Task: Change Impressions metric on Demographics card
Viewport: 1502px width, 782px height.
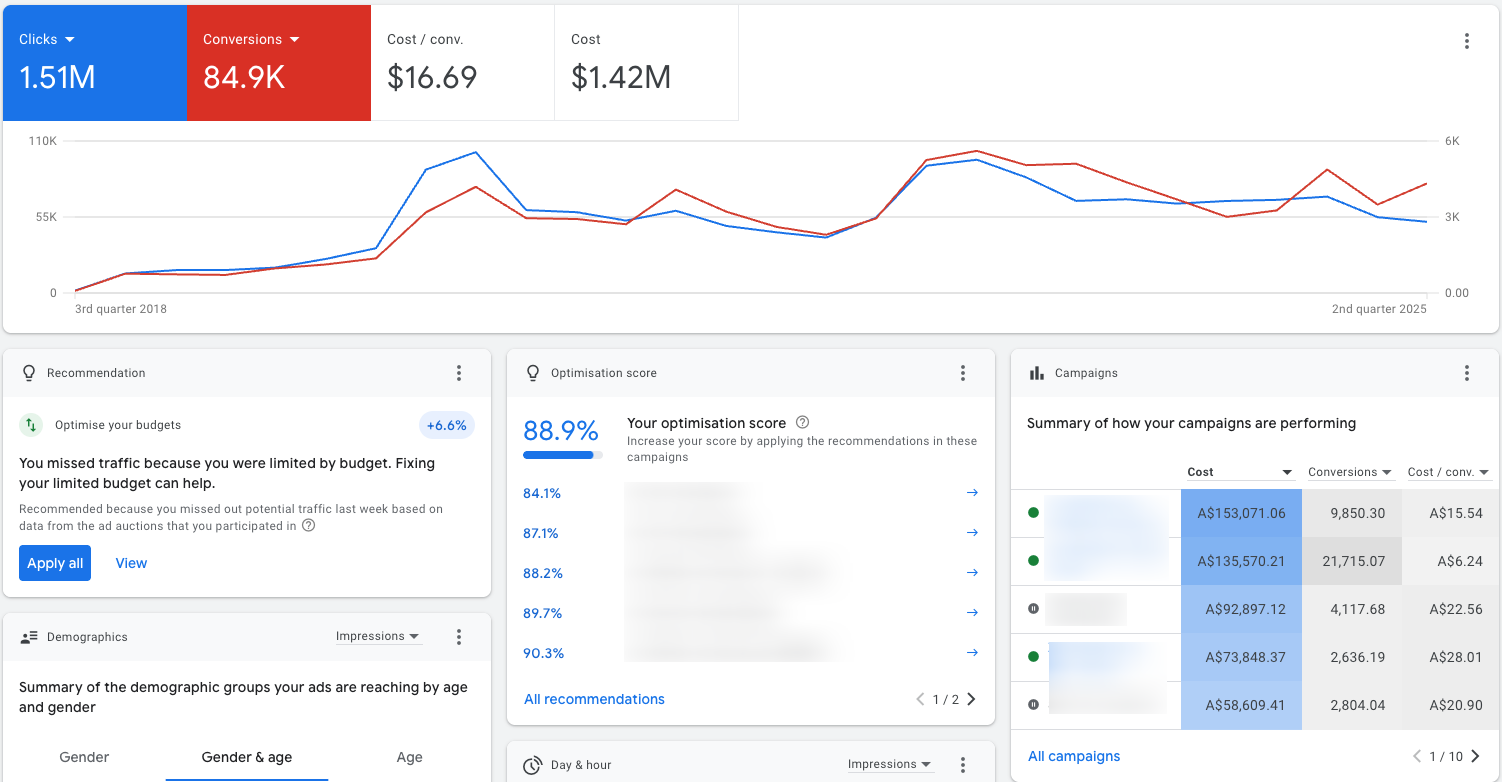Action: pyautogui.click(x=378, y=636)
